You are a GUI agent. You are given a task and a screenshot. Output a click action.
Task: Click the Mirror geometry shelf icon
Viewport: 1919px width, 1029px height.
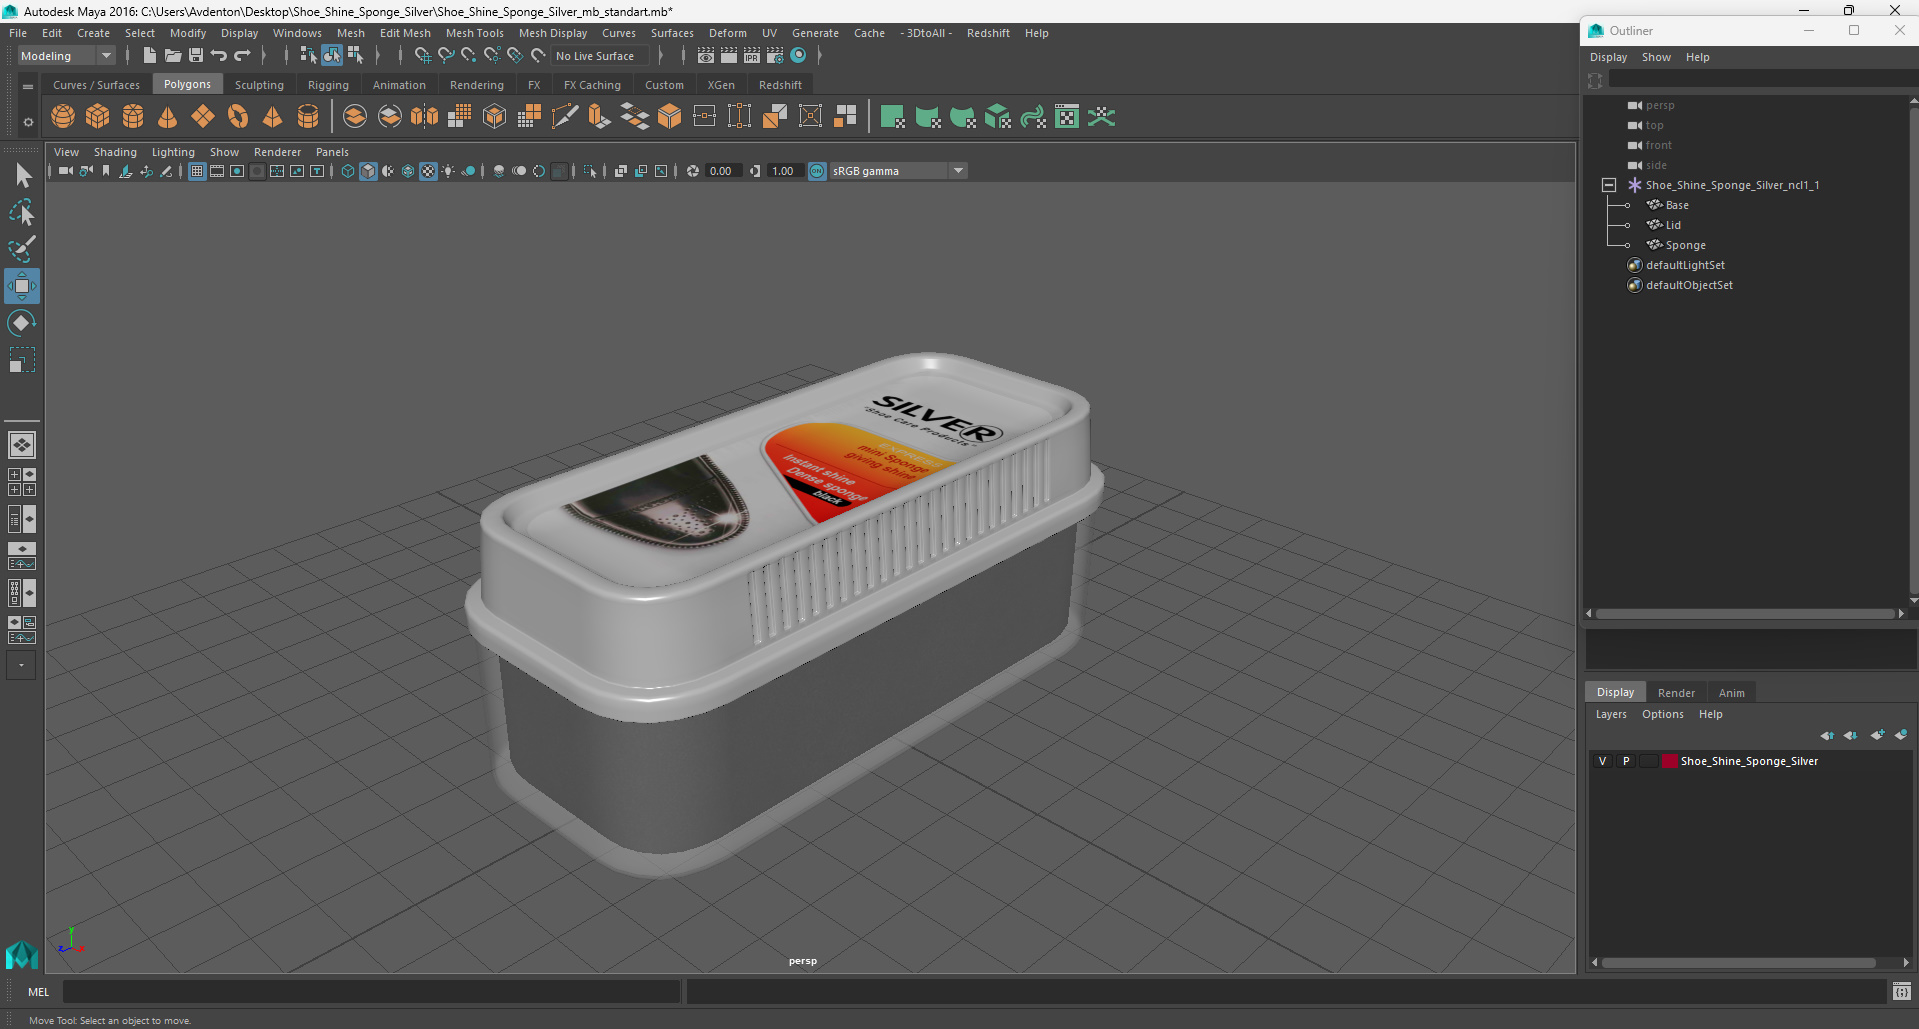click(425, 117)
